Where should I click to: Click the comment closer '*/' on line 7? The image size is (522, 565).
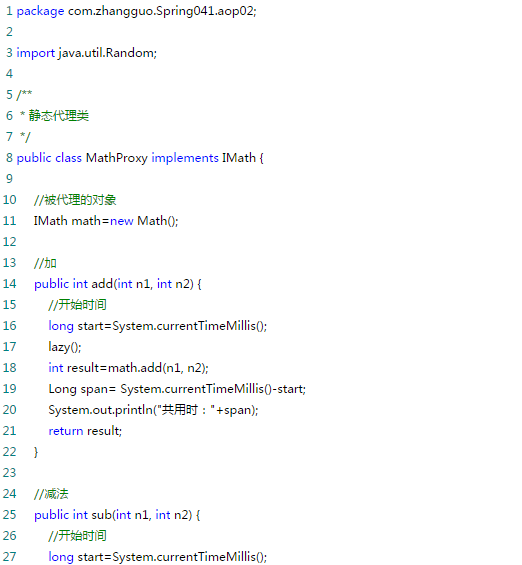(25, 137)
